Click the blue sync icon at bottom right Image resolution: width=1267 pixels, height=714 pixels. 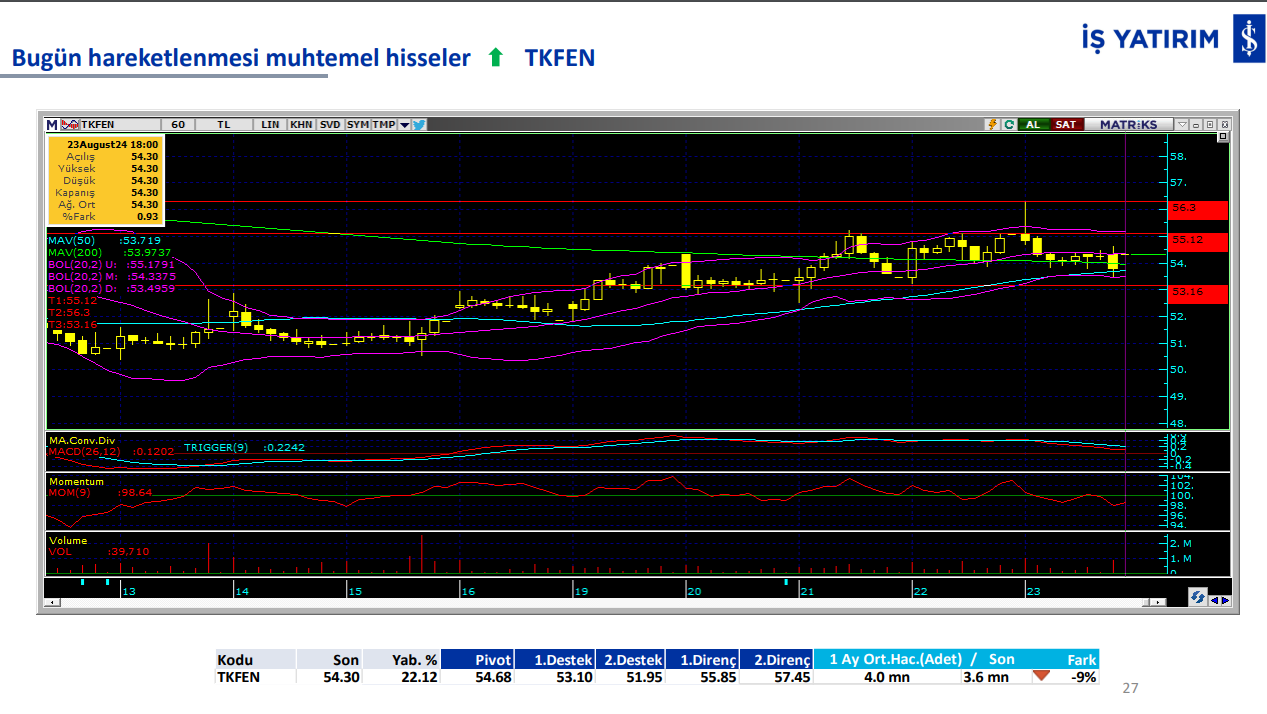tap(1197, 598)
